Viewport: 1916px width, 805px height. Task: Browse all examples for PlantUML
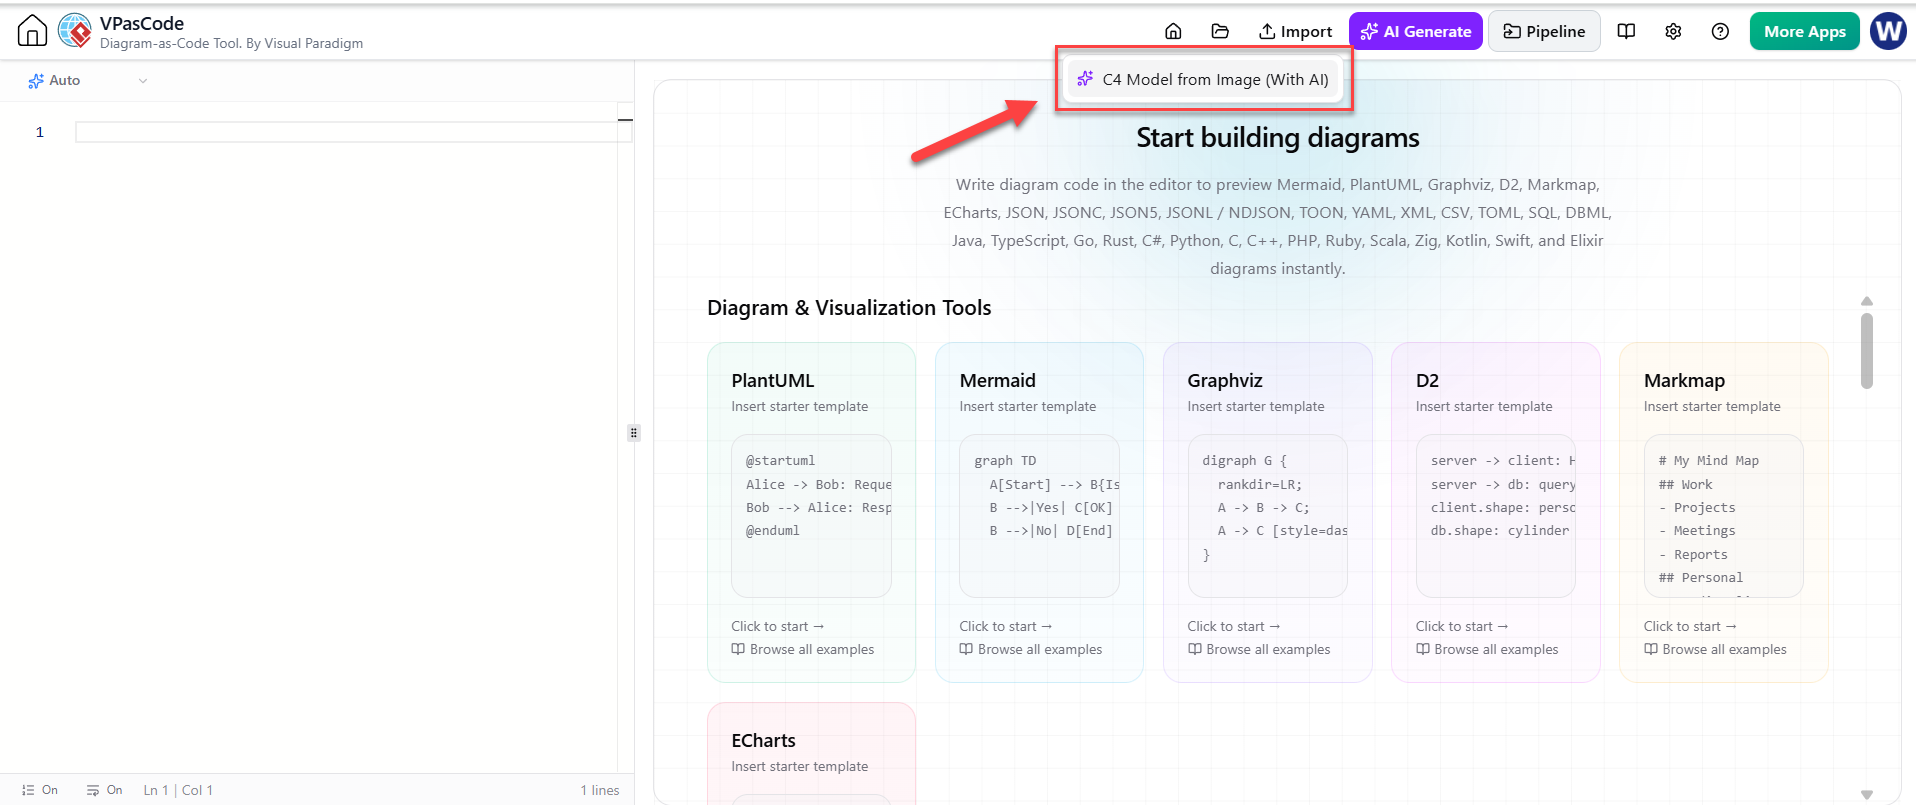[802, 649]
